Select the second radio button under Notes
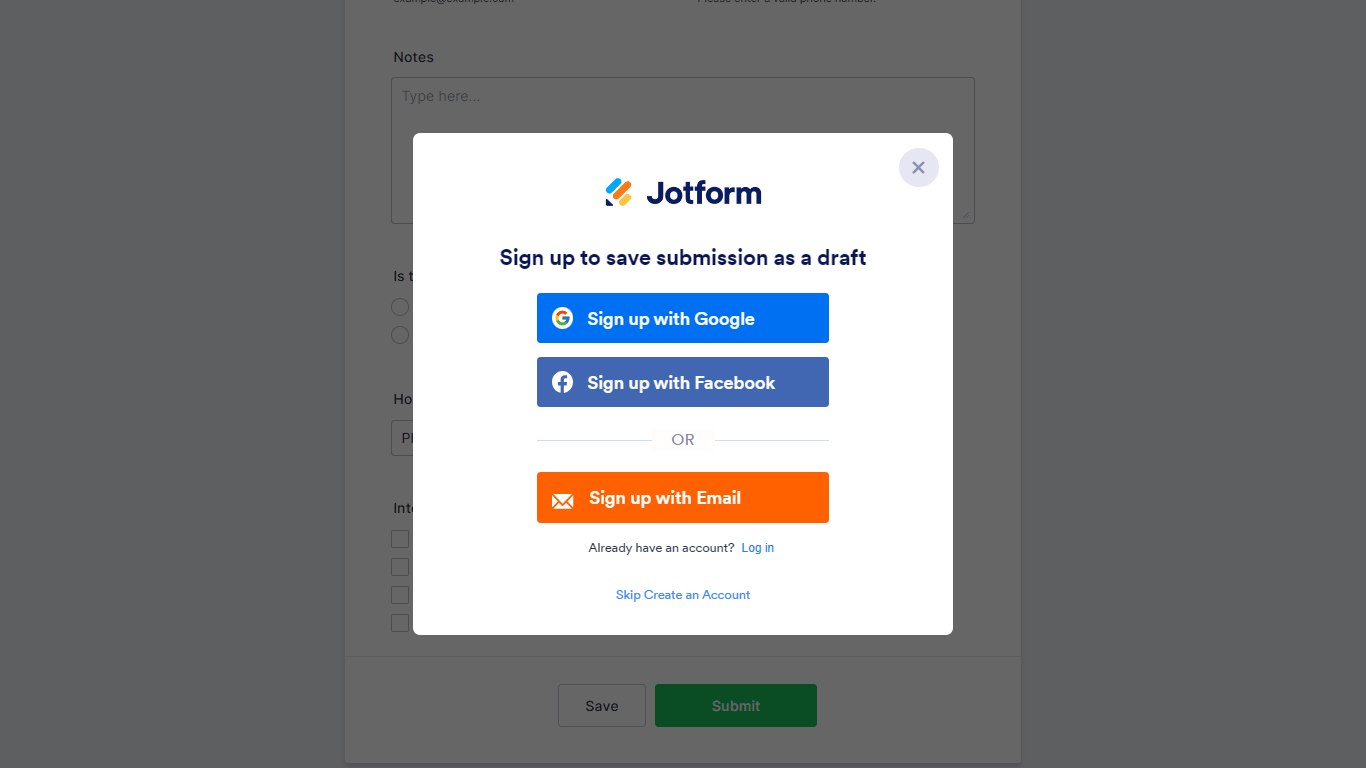The height and width of the screenshot is (768, 1366). pos(400,335)
